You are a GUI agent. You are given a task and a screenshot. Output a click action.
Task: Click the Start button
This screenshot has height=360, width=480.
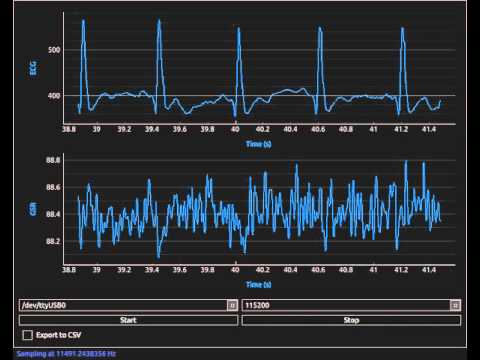click(129, 320)
